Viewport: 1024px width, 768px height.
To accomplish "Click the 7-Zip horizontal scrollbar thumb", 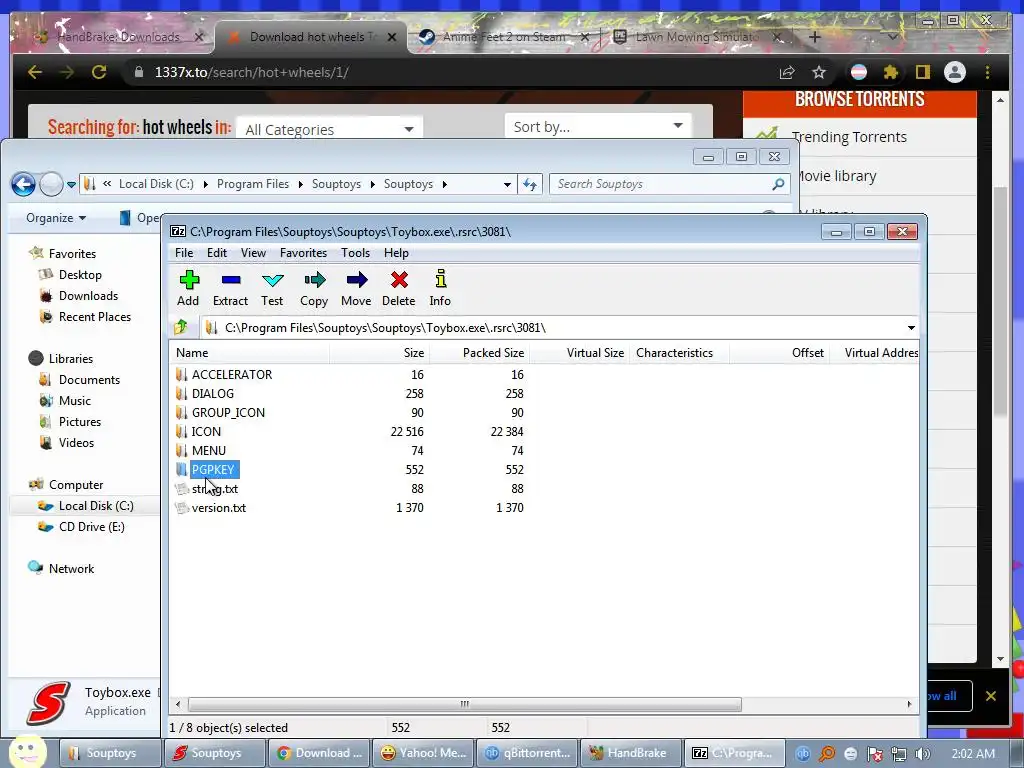I will [x=464, y=705].
